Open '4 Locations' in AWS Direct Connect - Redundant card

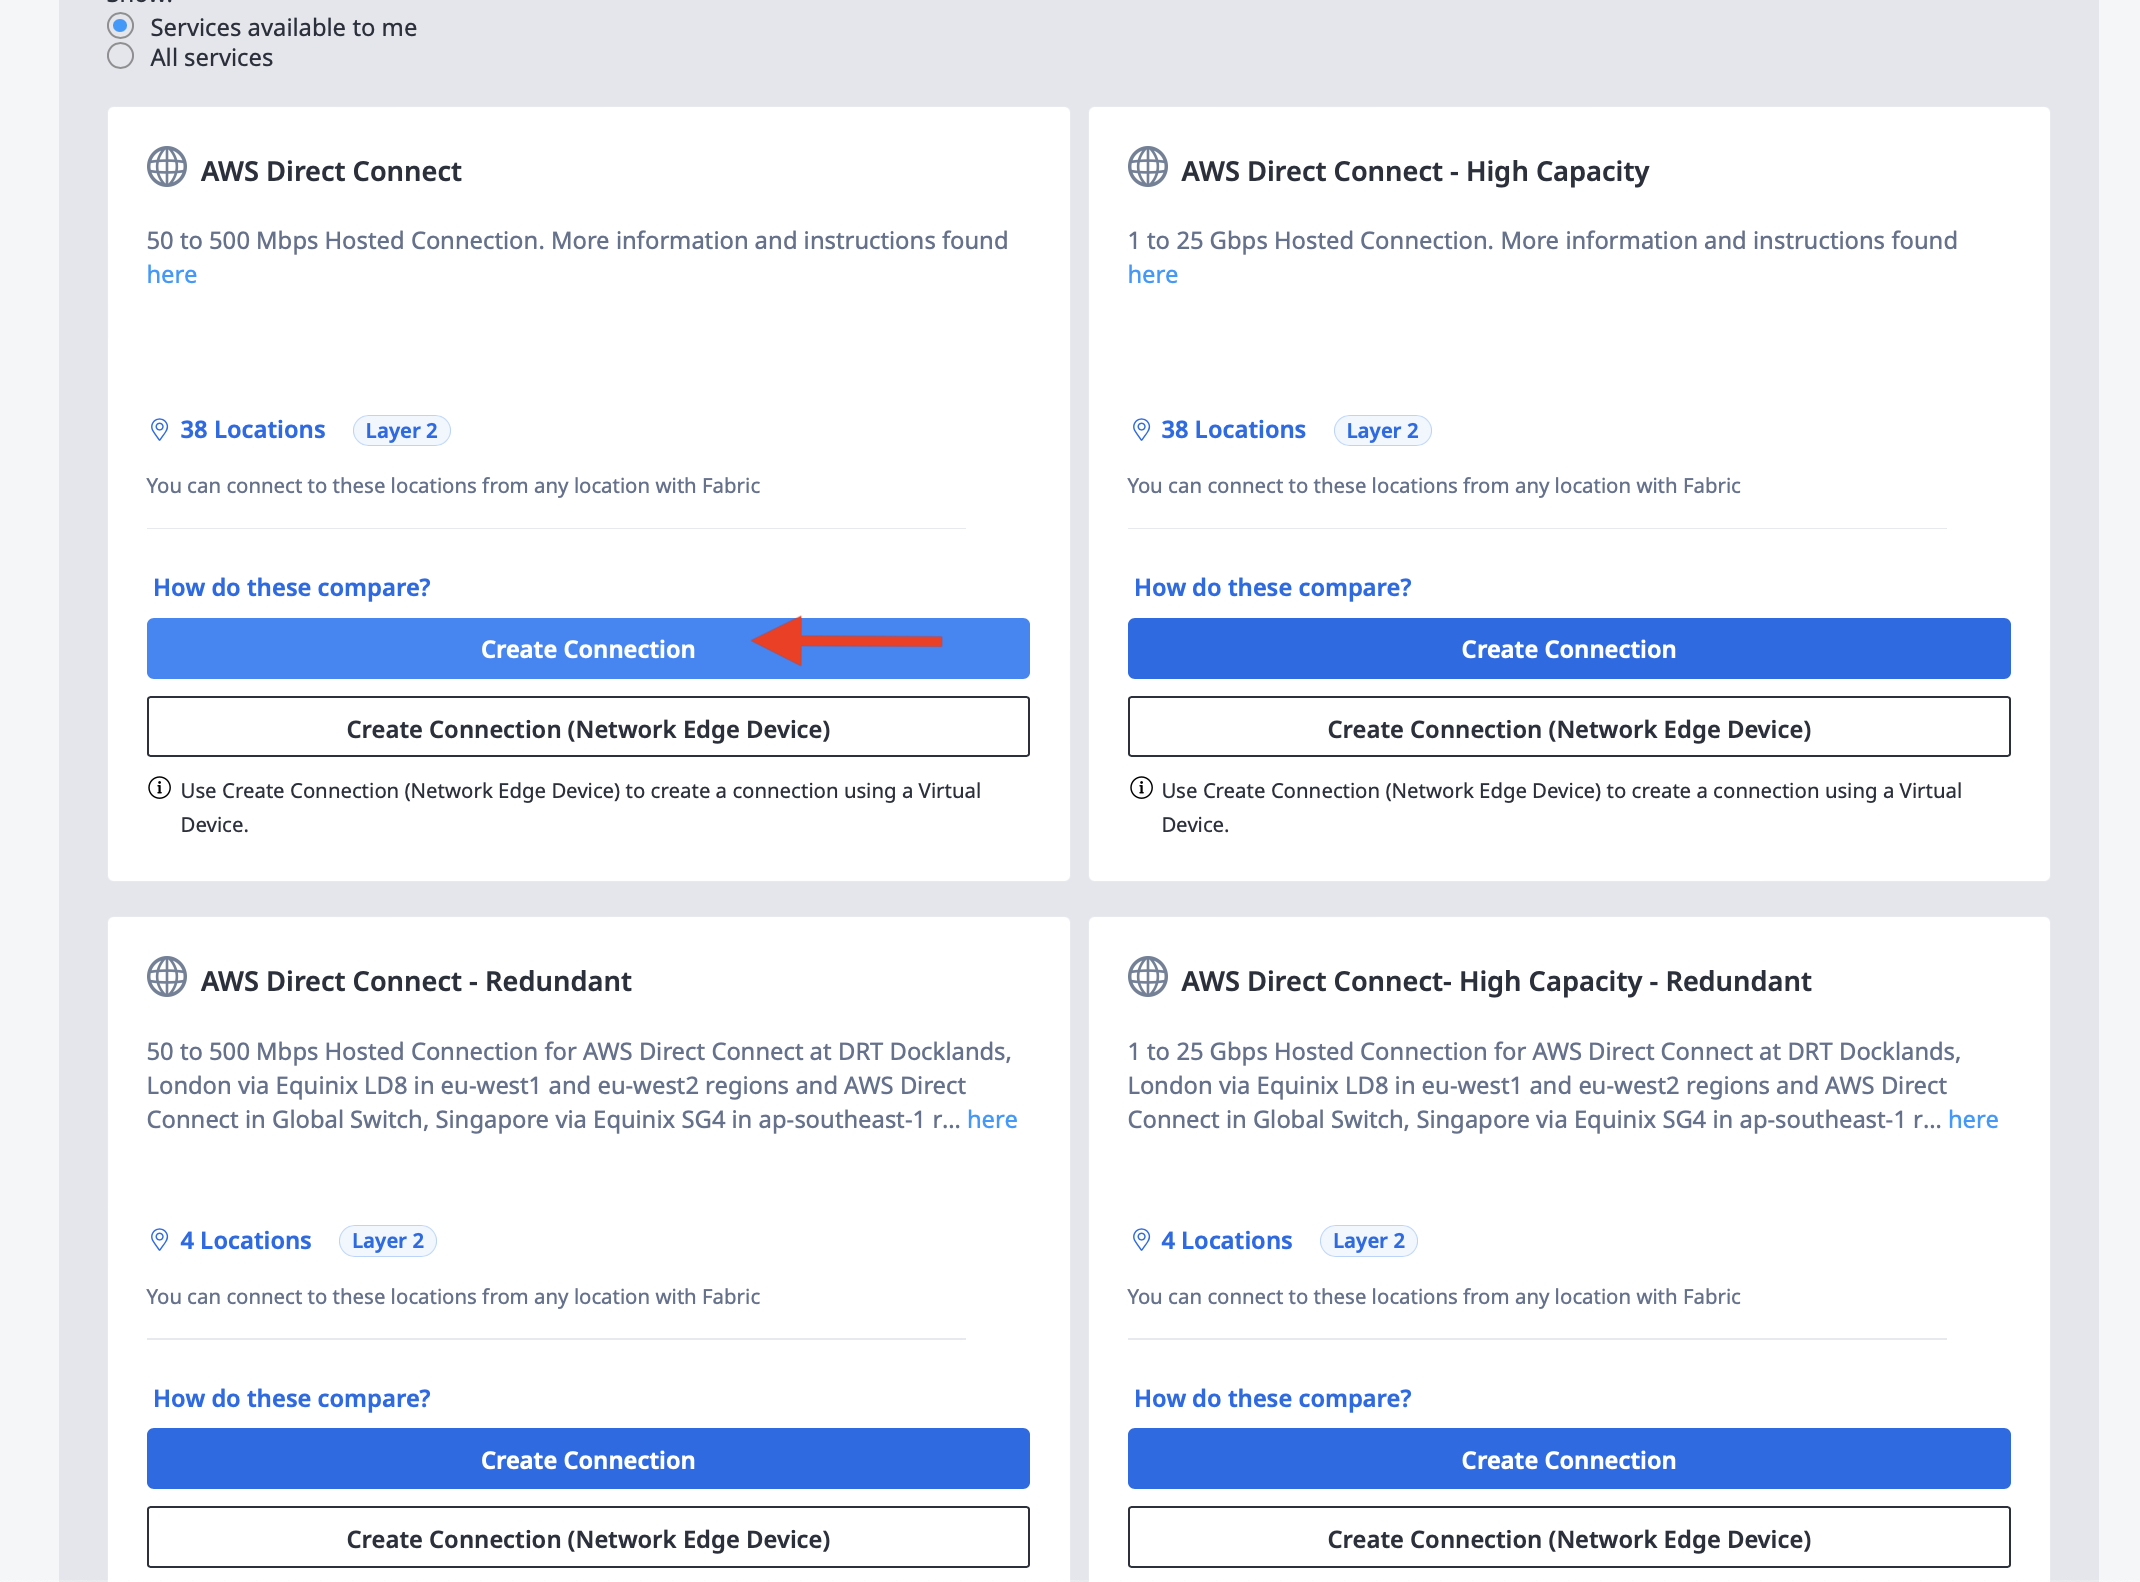(246, 1241)
